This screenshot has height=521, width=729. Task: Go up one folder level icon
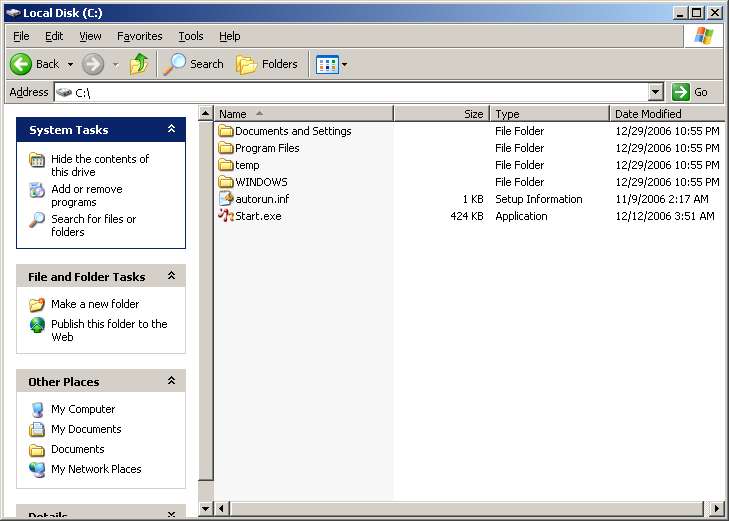point(139,64)
